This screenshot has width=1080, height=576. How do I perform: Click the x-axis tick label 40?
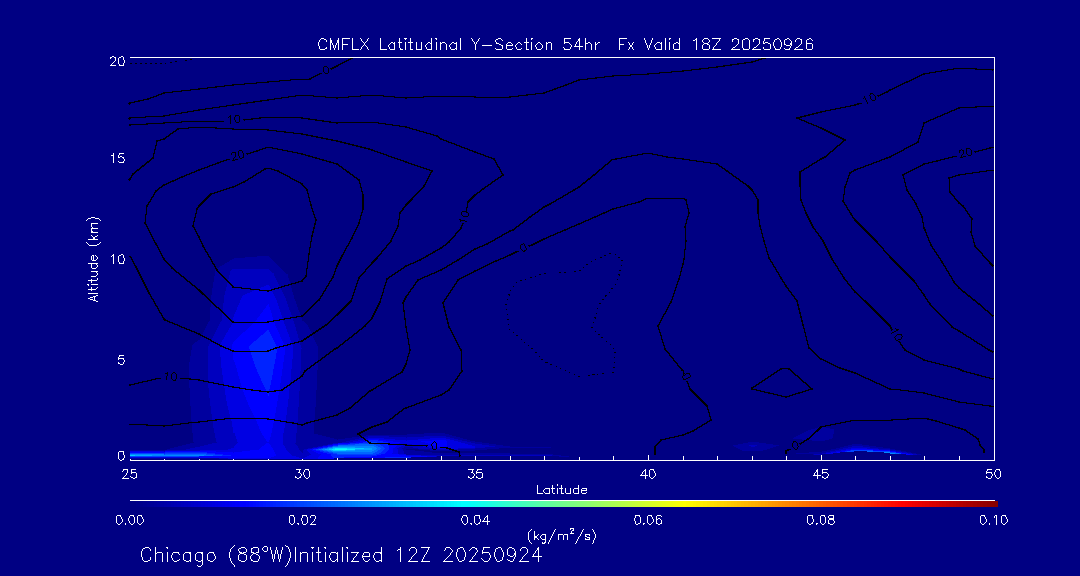(x=648, y=473)
